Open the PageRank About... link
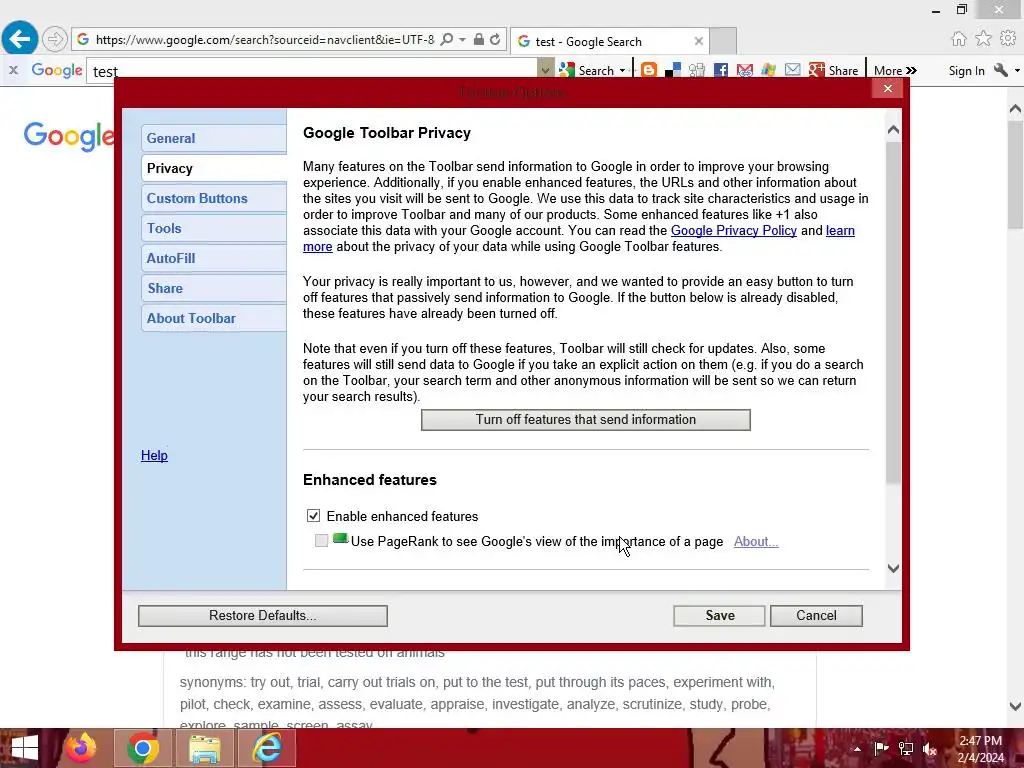The height and width of the screenshot is (768, 1024). [x=756, y=541]
